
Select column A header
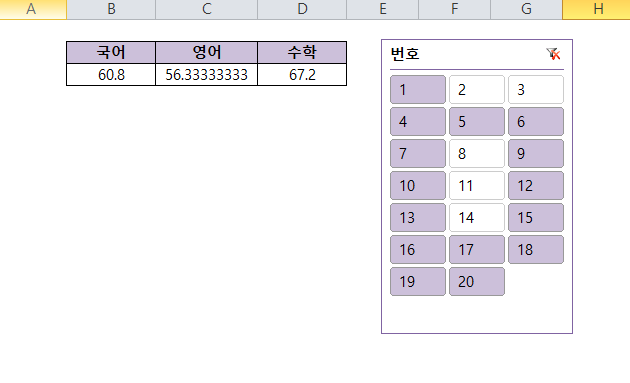point(33,9)
